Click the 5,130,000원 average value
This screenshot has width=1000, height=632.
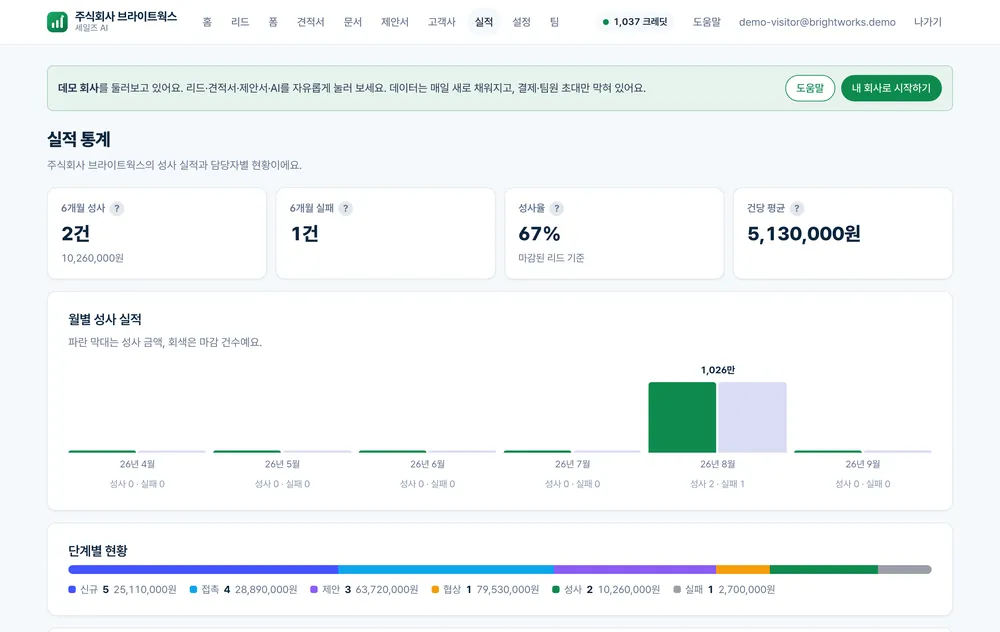(x=804, y=234)
